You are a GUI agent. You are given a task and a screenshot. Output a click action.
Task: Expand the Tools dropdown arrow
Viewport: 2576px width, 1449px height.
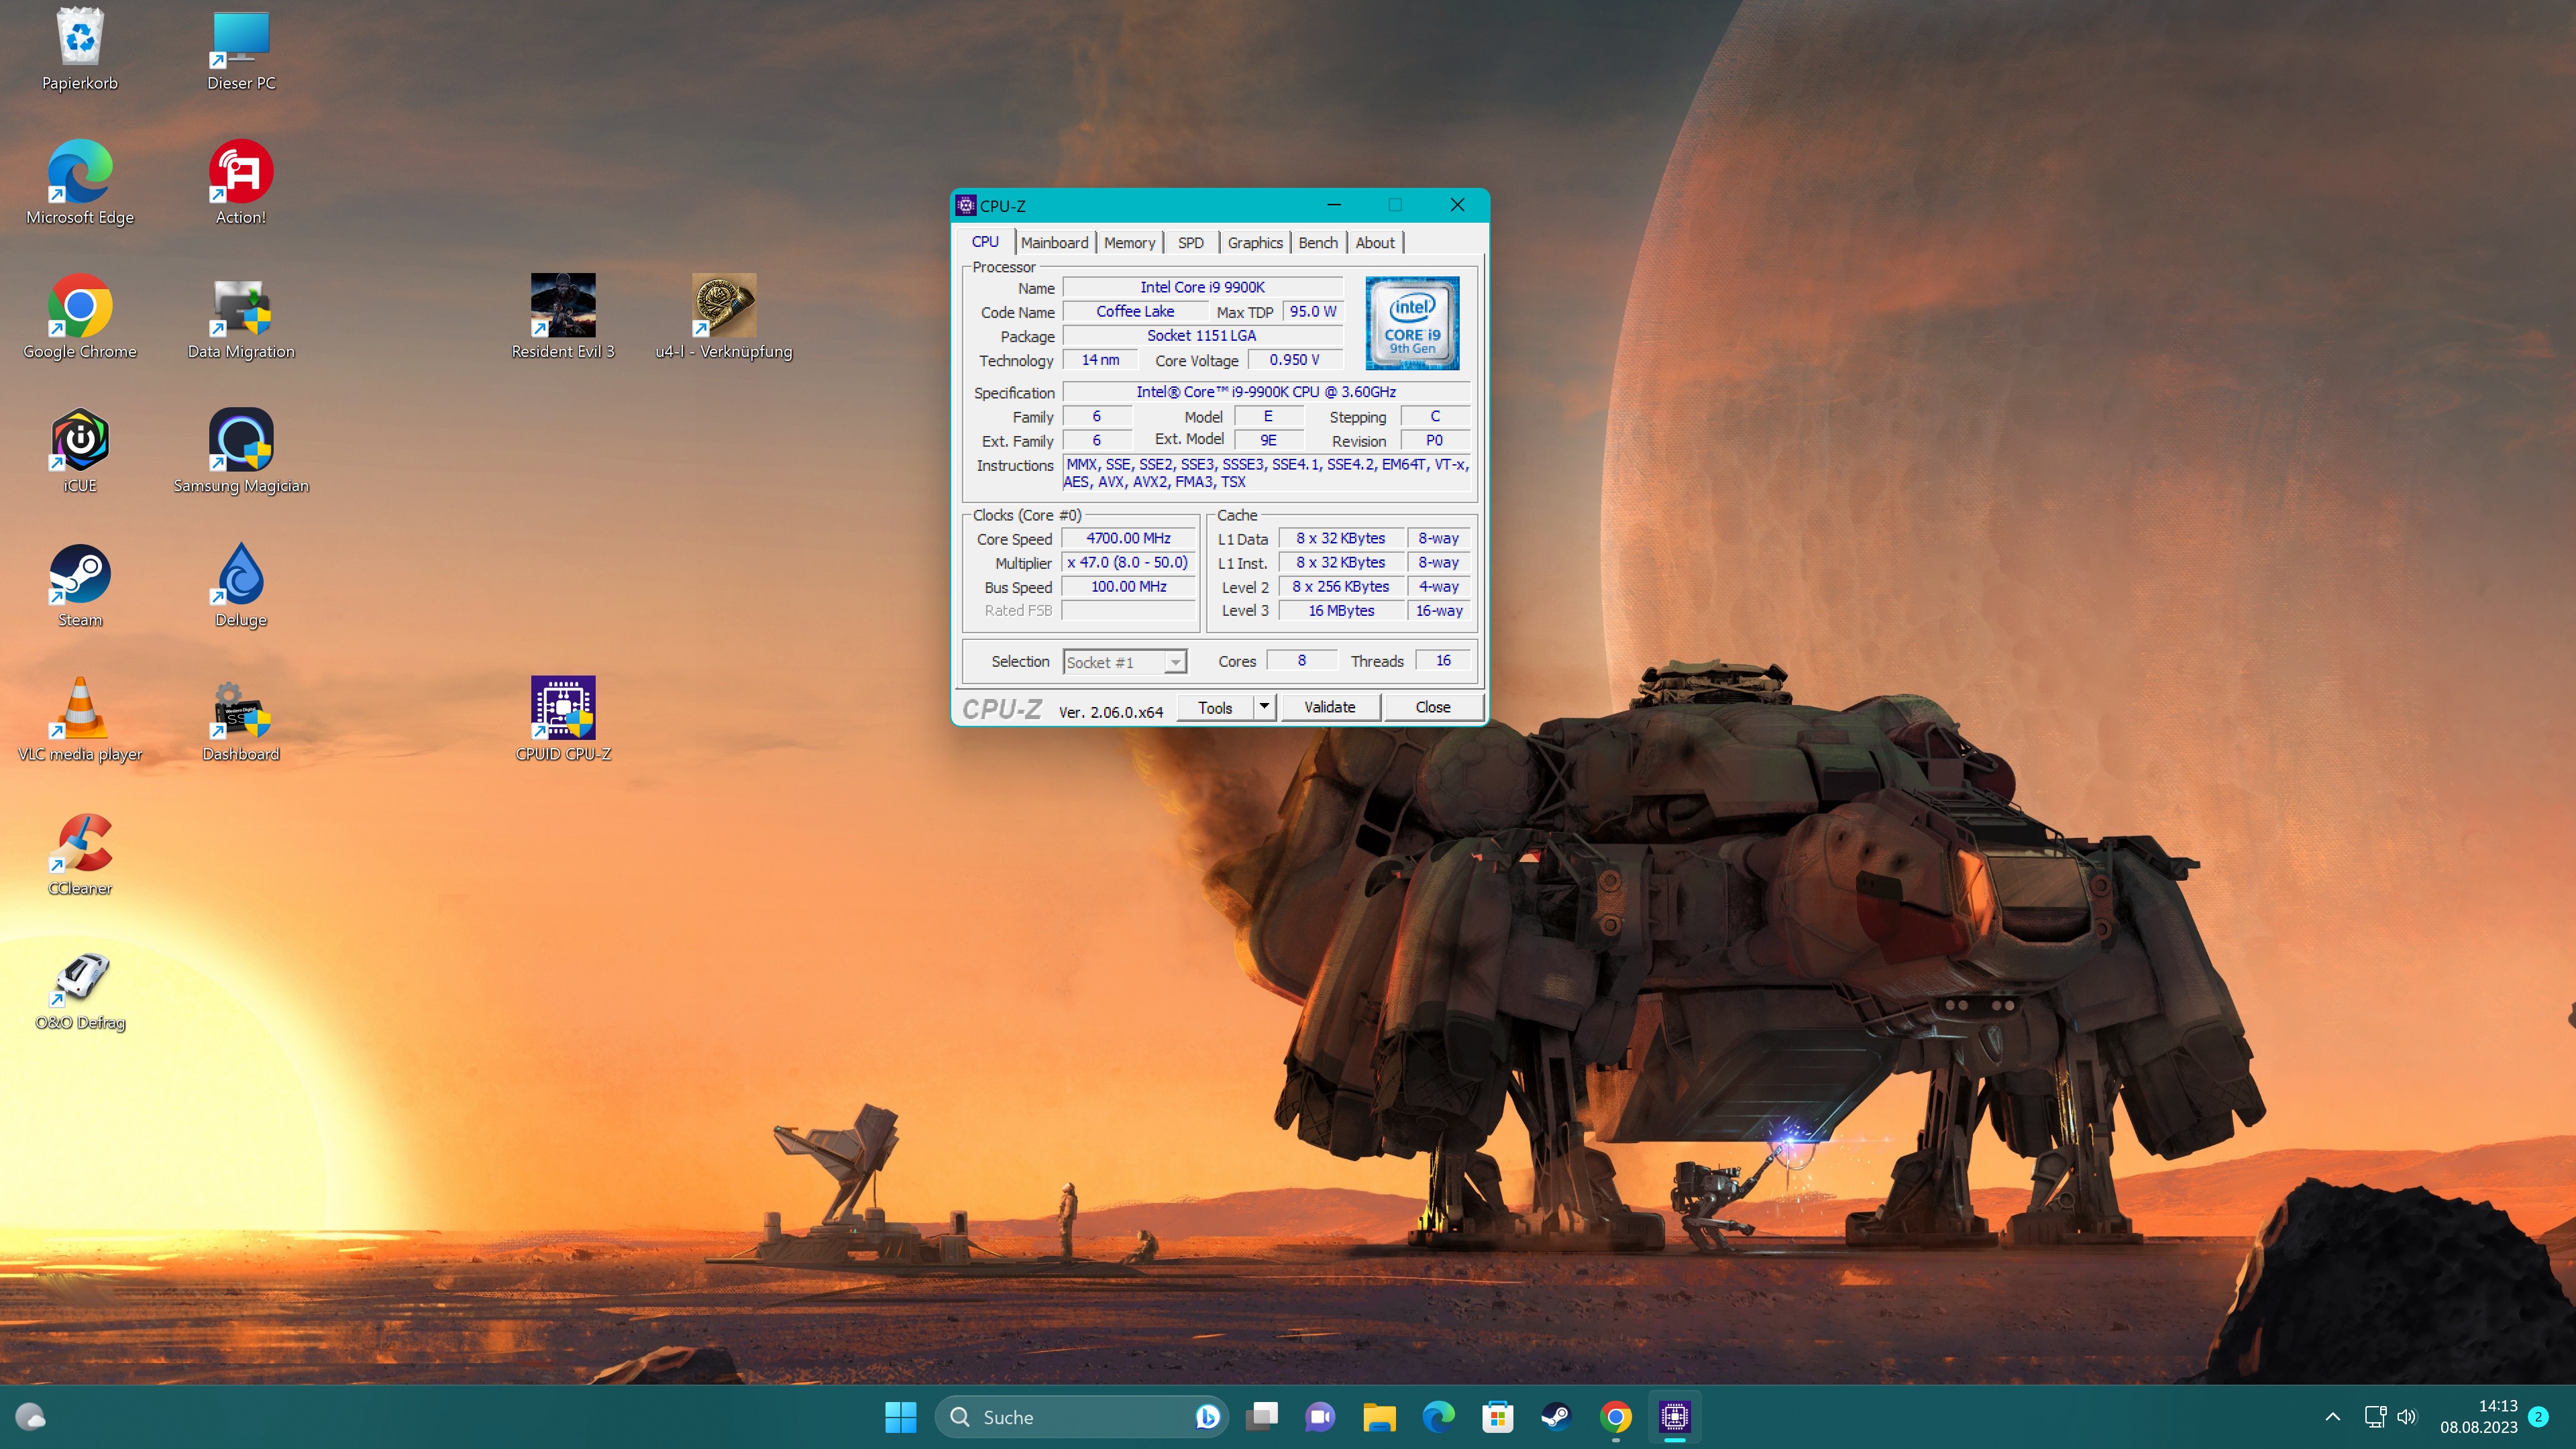1264,707
